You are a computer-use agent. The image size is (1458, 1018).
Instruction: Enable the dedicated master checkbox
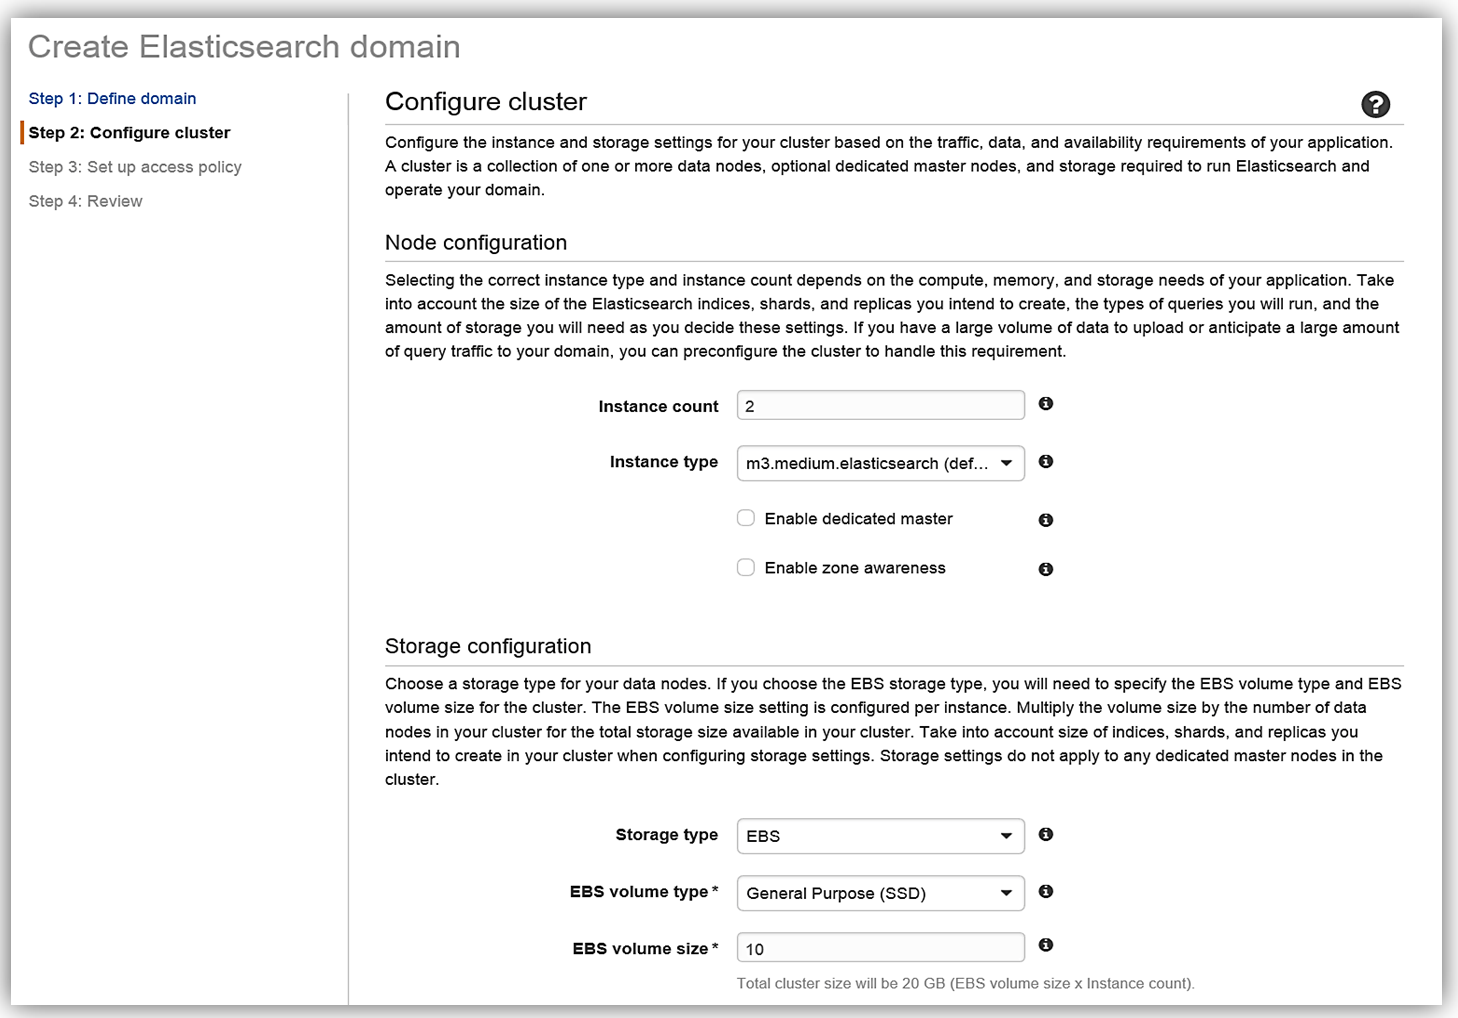746,517
